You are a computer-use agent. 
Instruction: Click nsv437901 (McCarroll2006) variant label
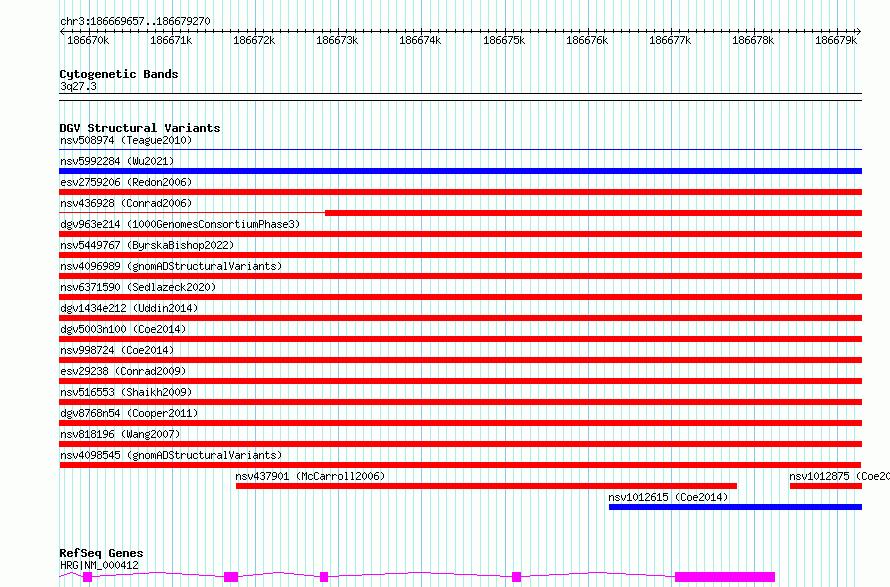pos(310,476)
